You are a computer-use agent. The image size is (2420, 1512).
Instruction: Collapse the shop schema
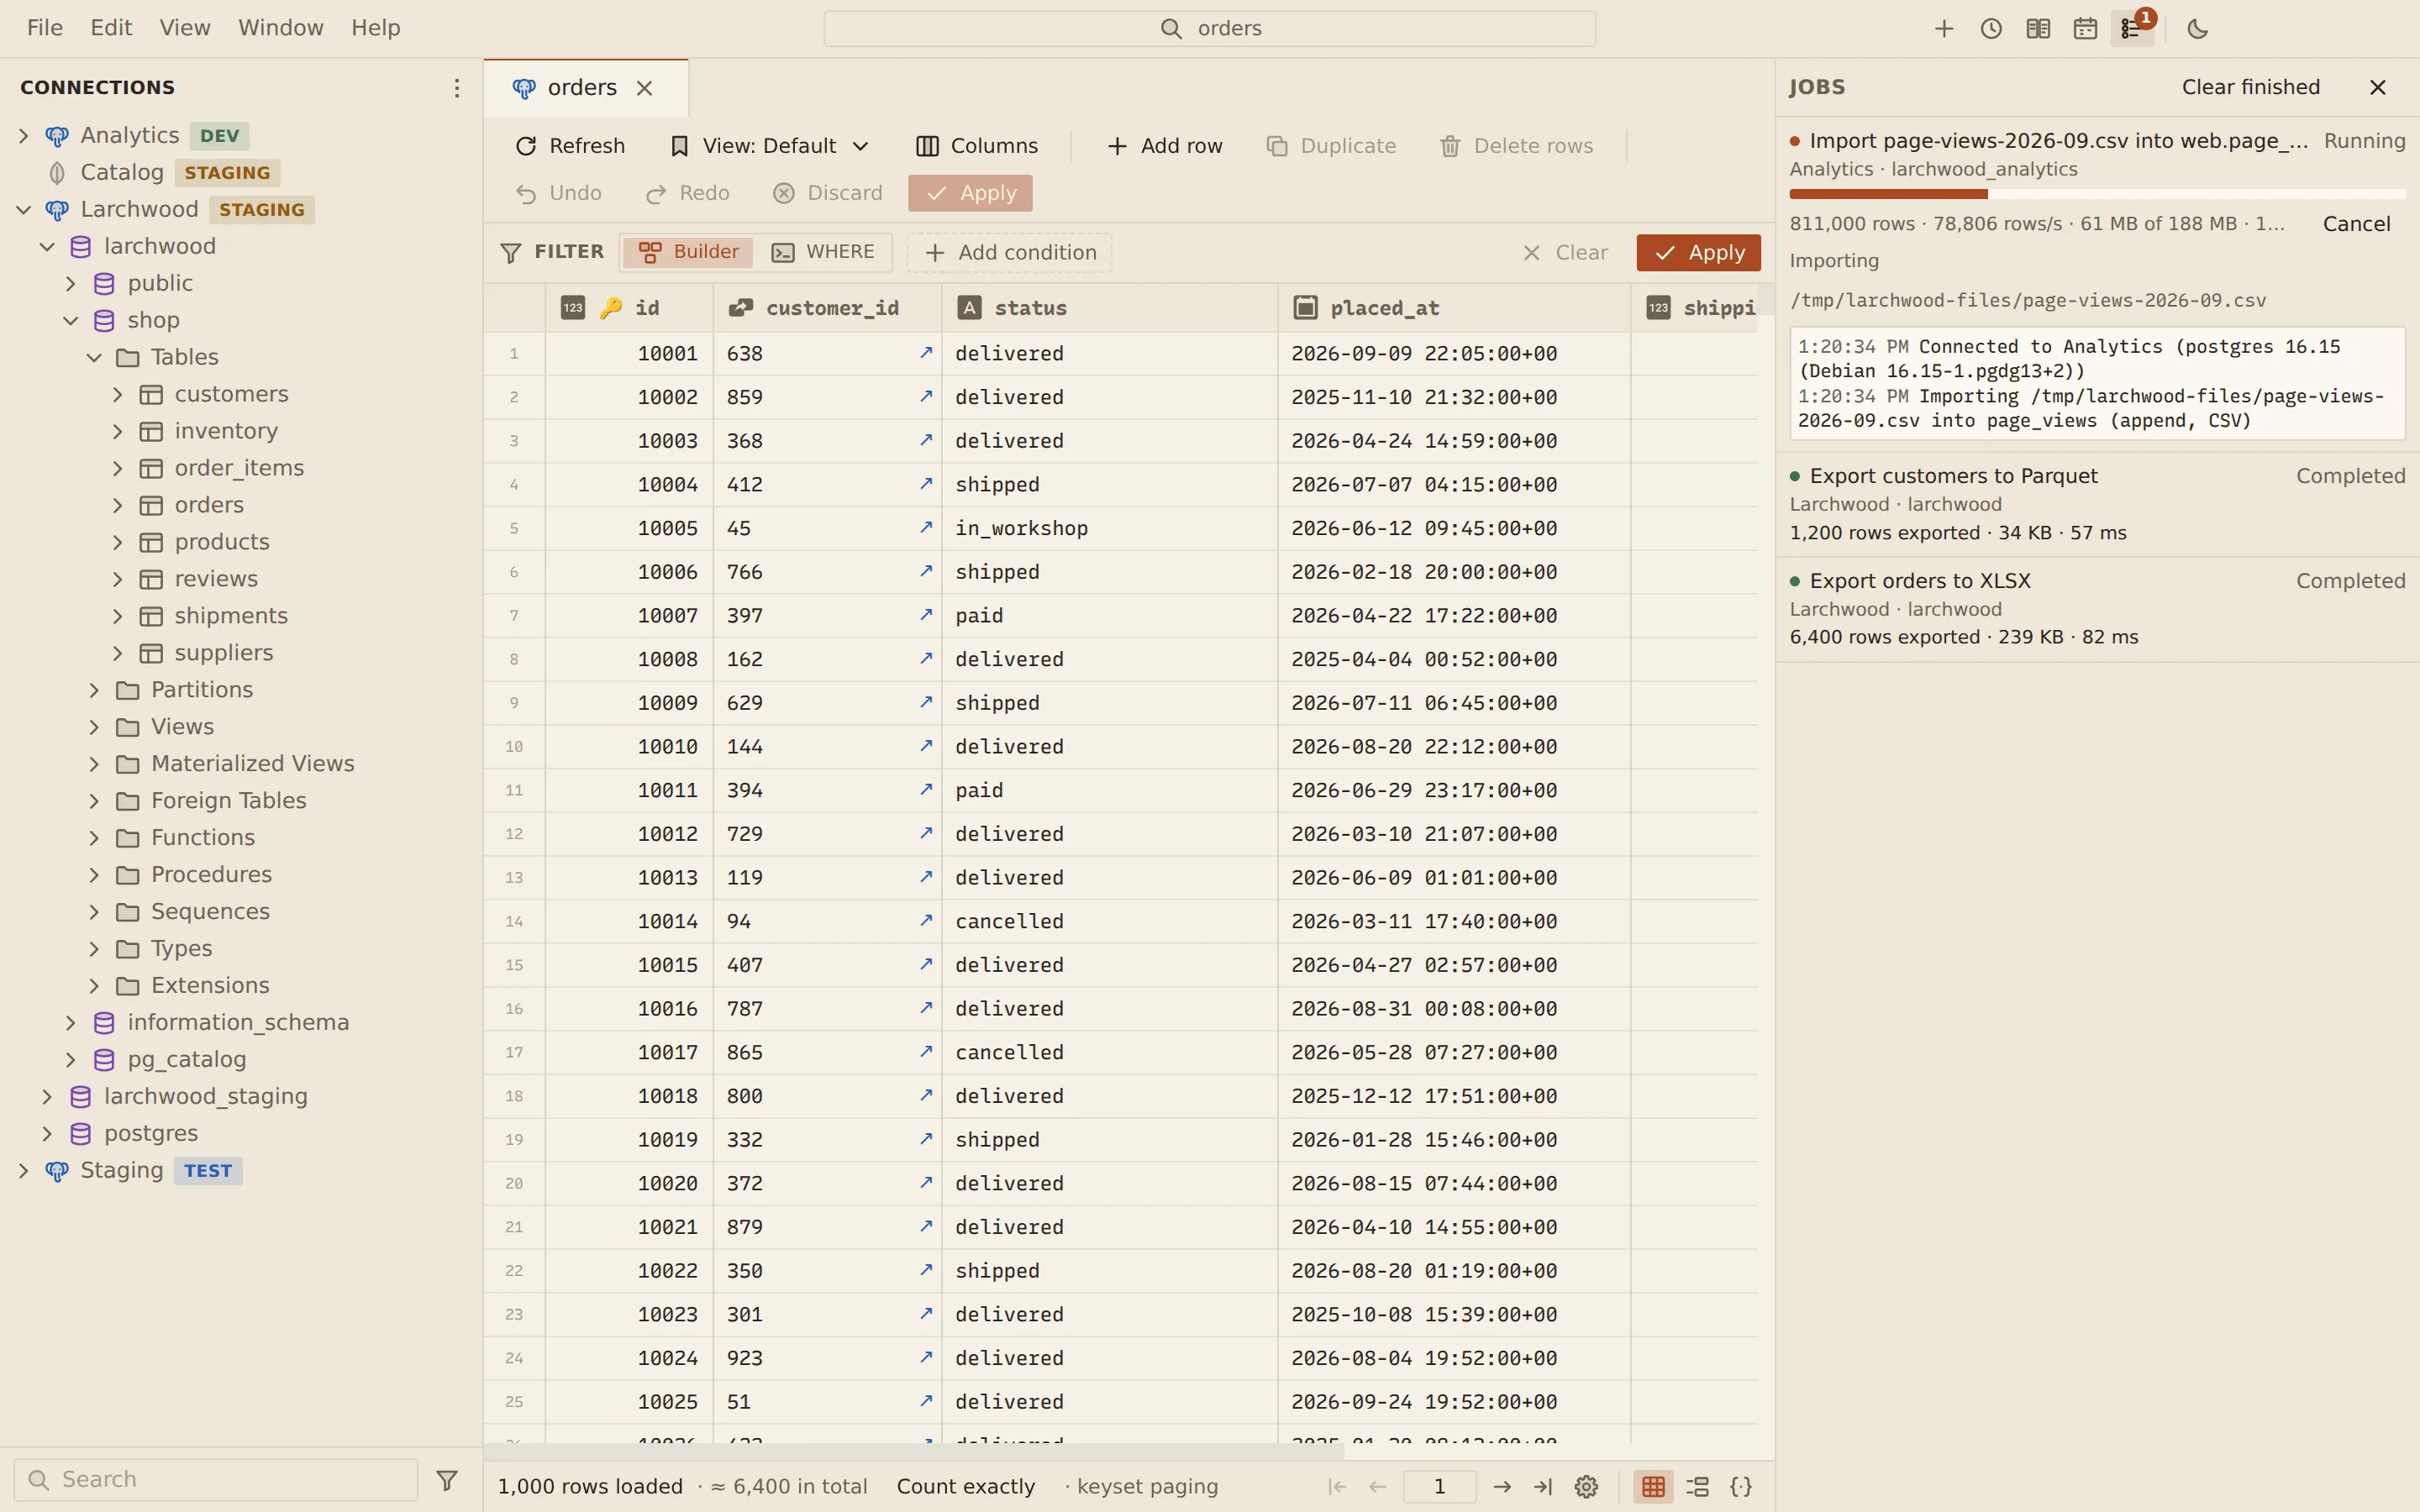[71, 321]
